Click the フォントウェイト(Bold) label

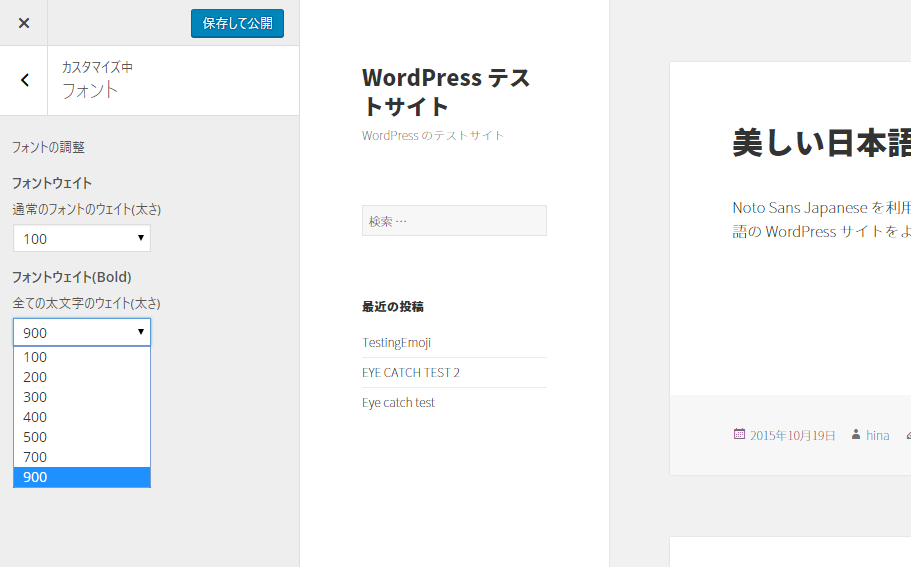coord(72,277)
